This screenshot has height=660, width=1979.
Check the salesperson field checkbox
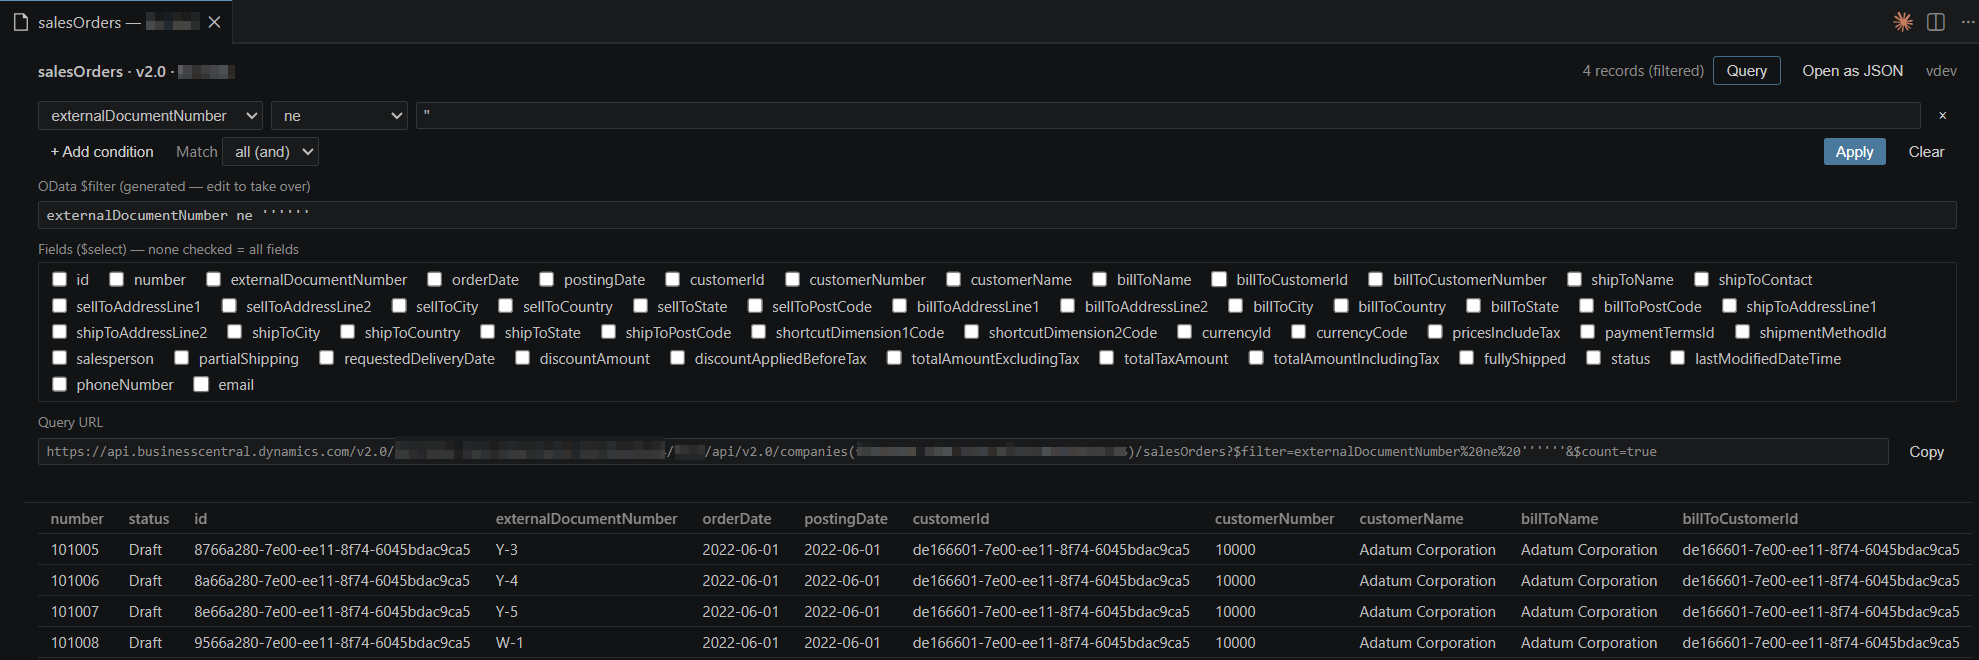click(x=60, y=358)
